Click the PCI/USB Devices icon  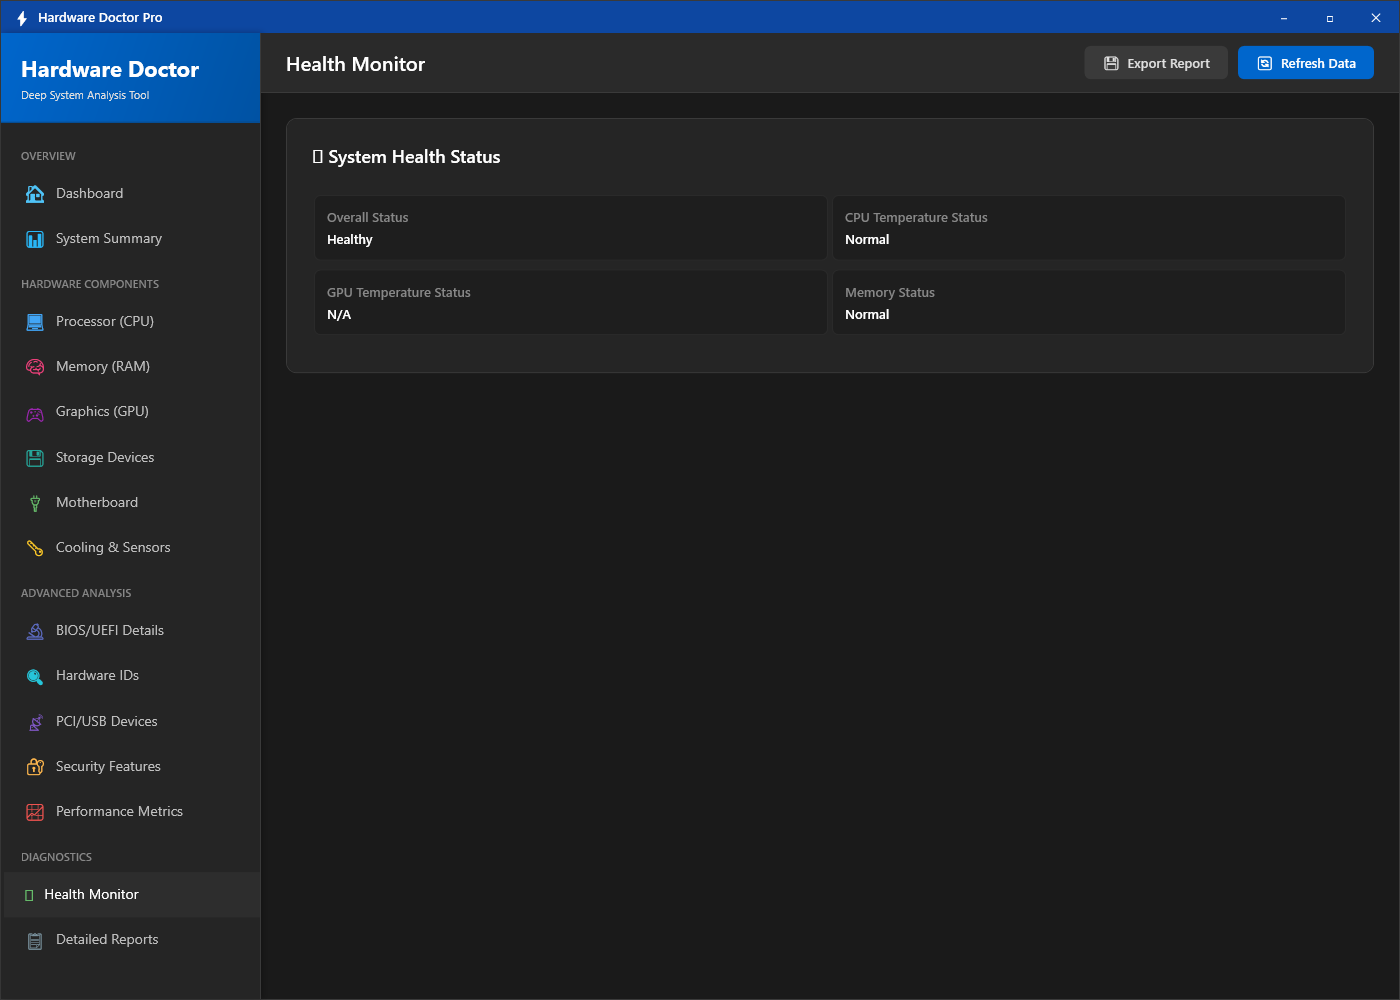(x=35, y=722)
